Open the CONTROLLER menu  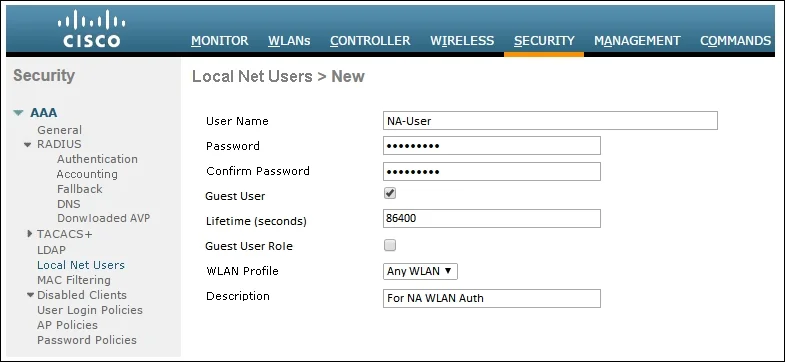coord(370,41)
